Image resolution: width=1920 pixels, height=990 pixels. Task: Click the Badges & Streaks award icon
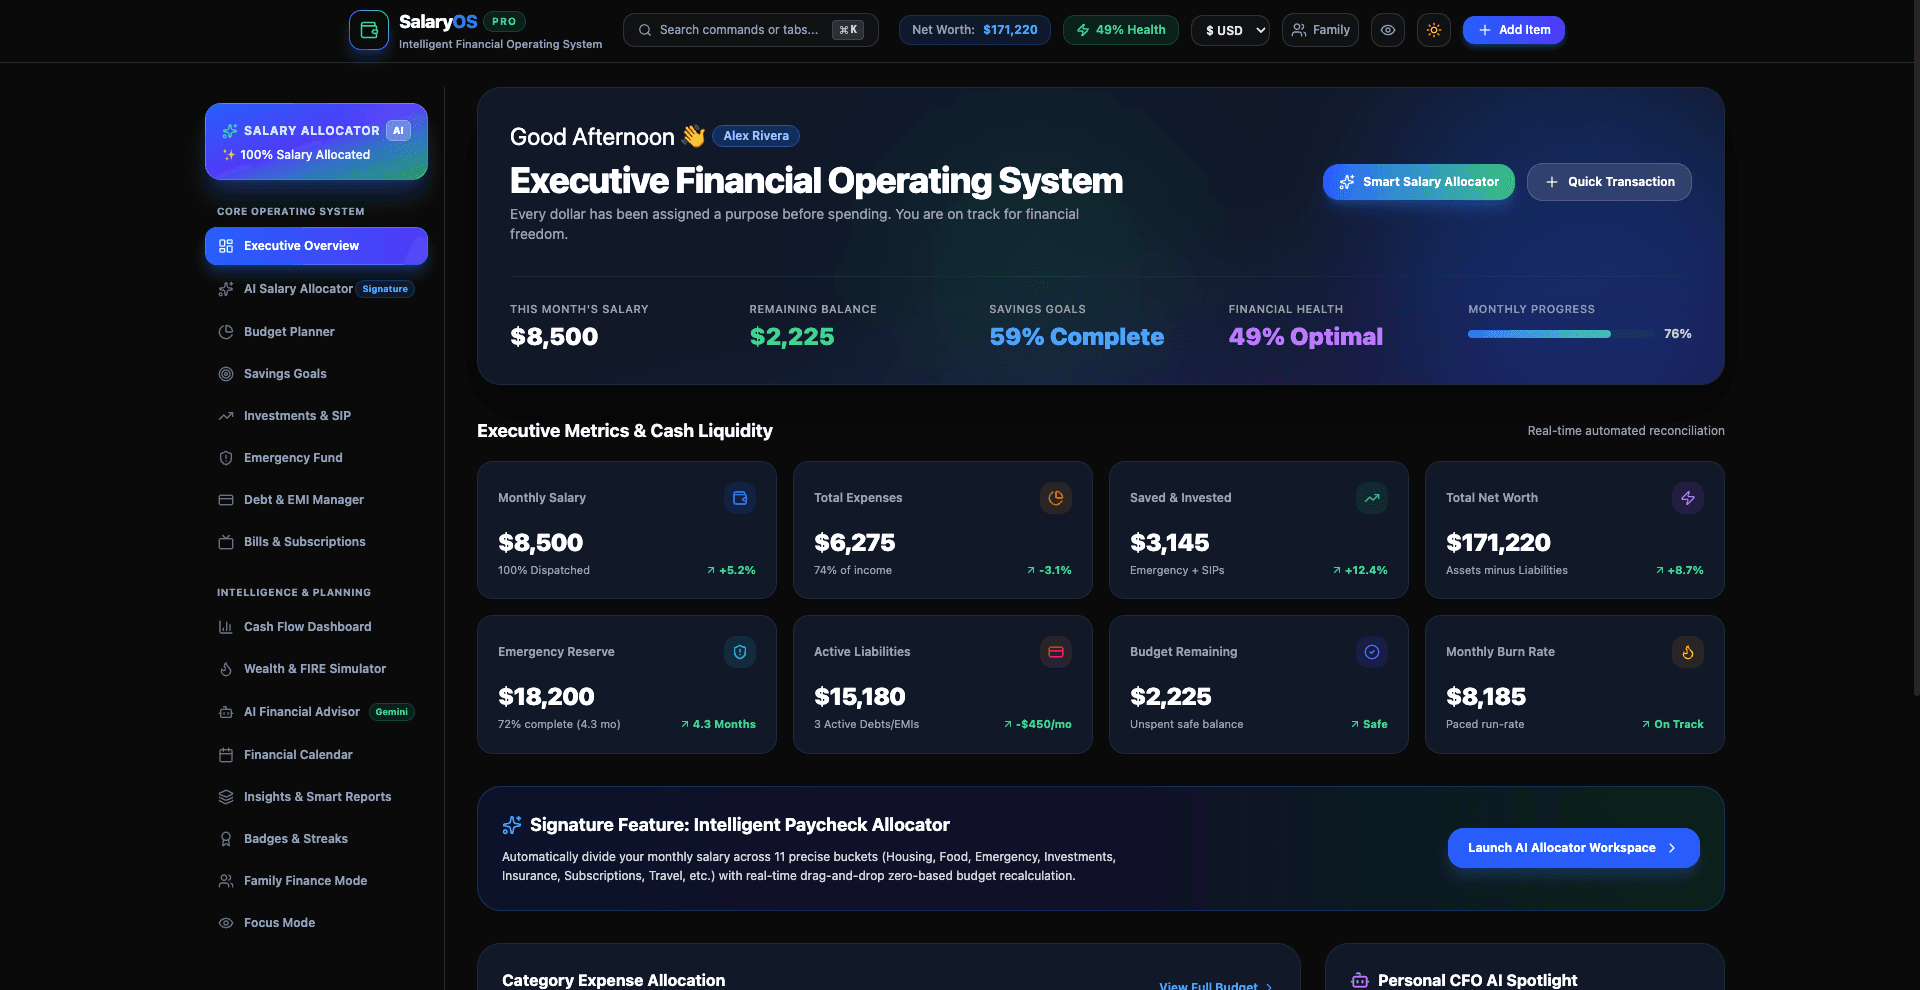[x=226, y=839]
